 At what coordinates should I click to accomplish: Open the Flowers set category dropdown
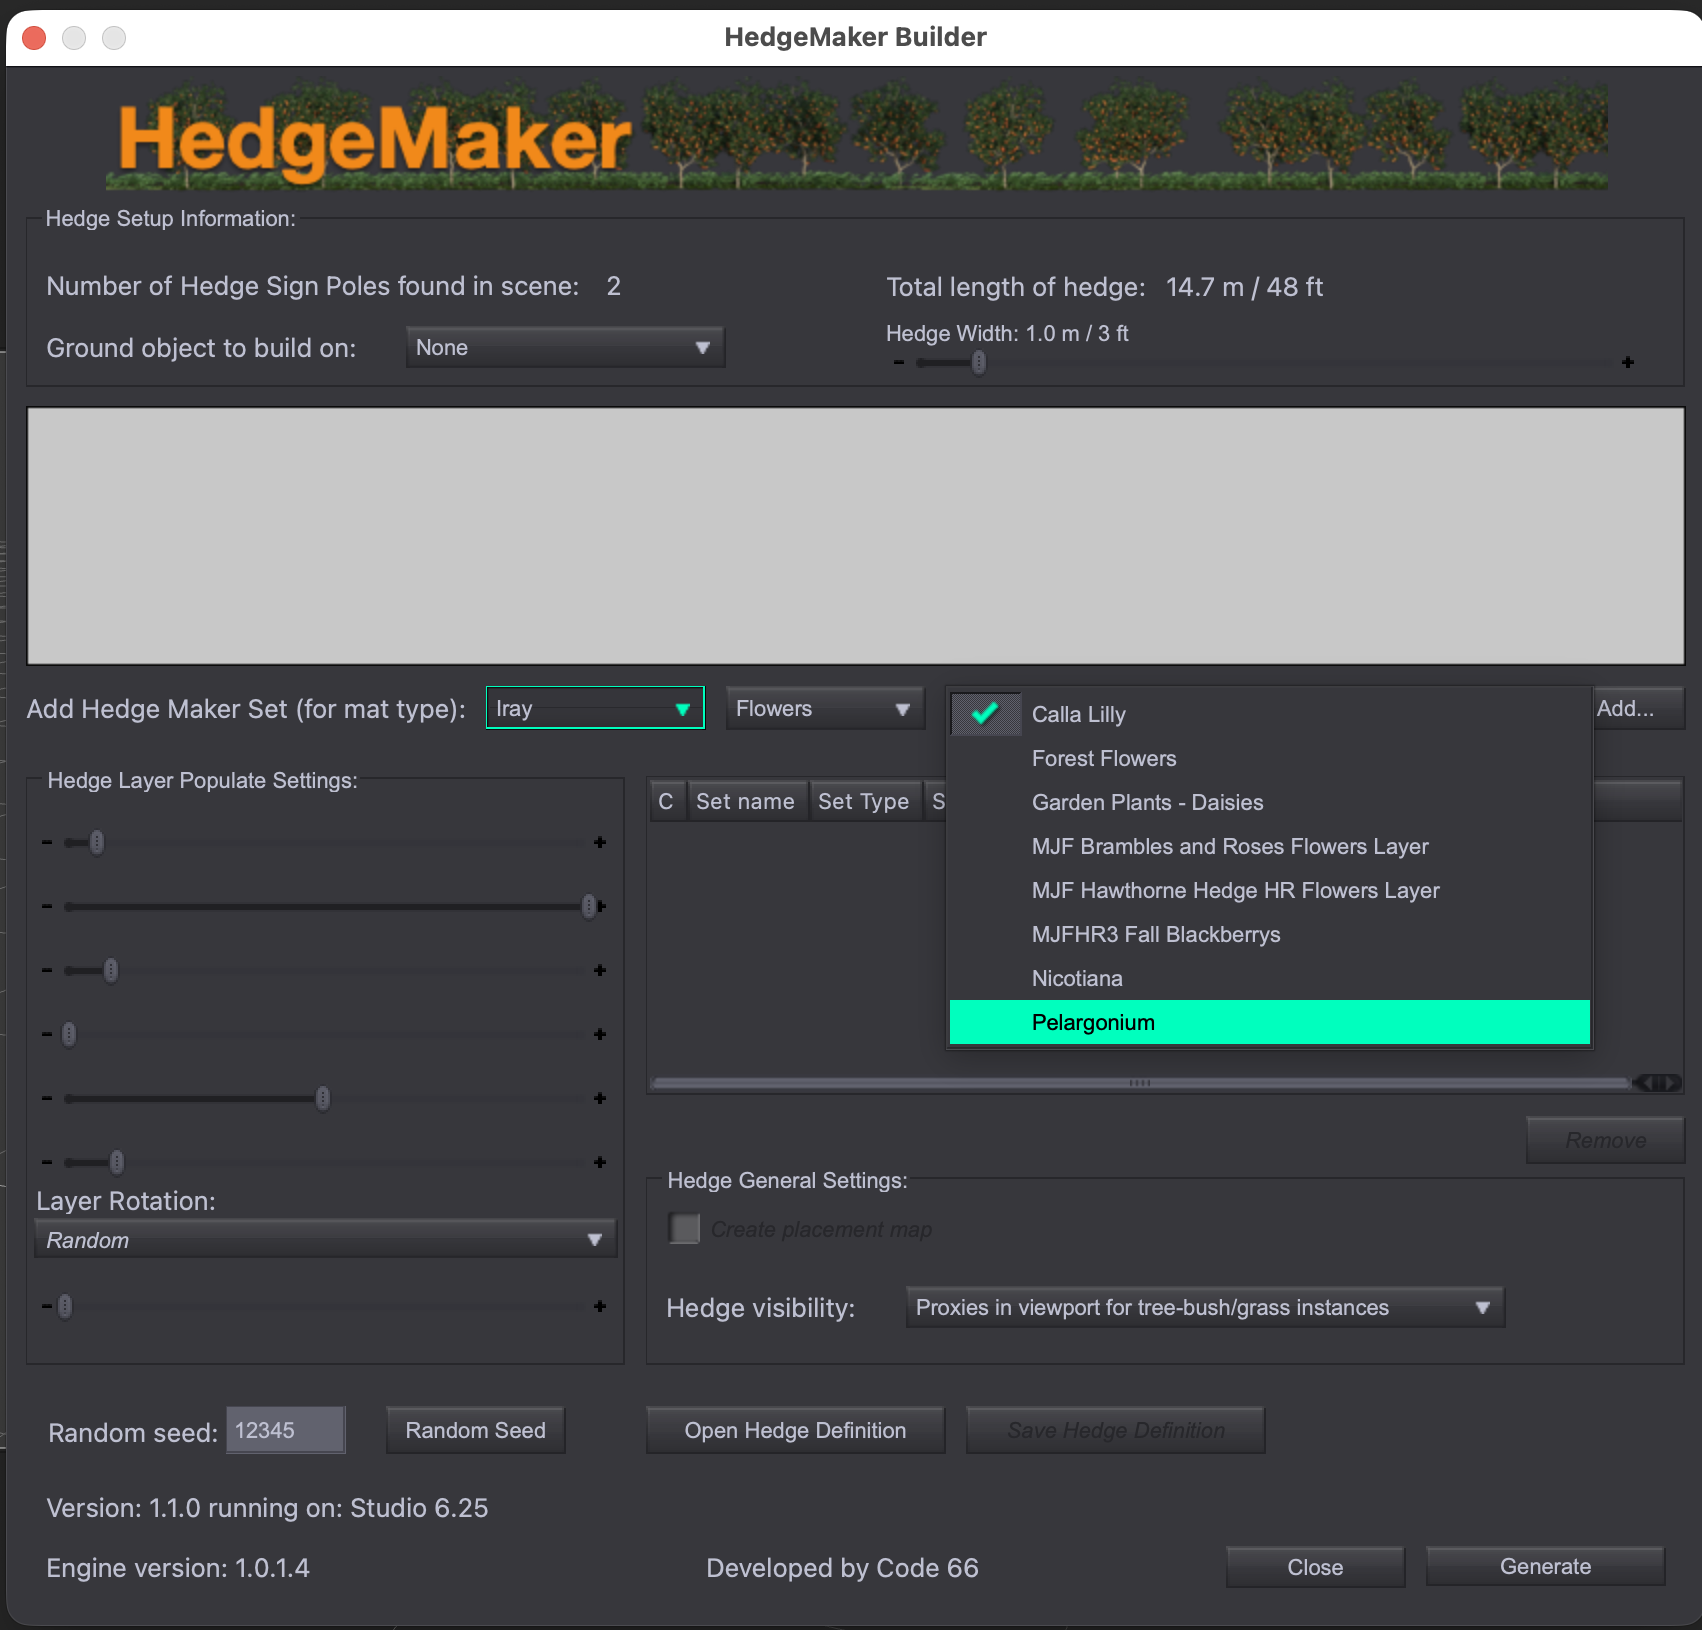click(825, 708)
